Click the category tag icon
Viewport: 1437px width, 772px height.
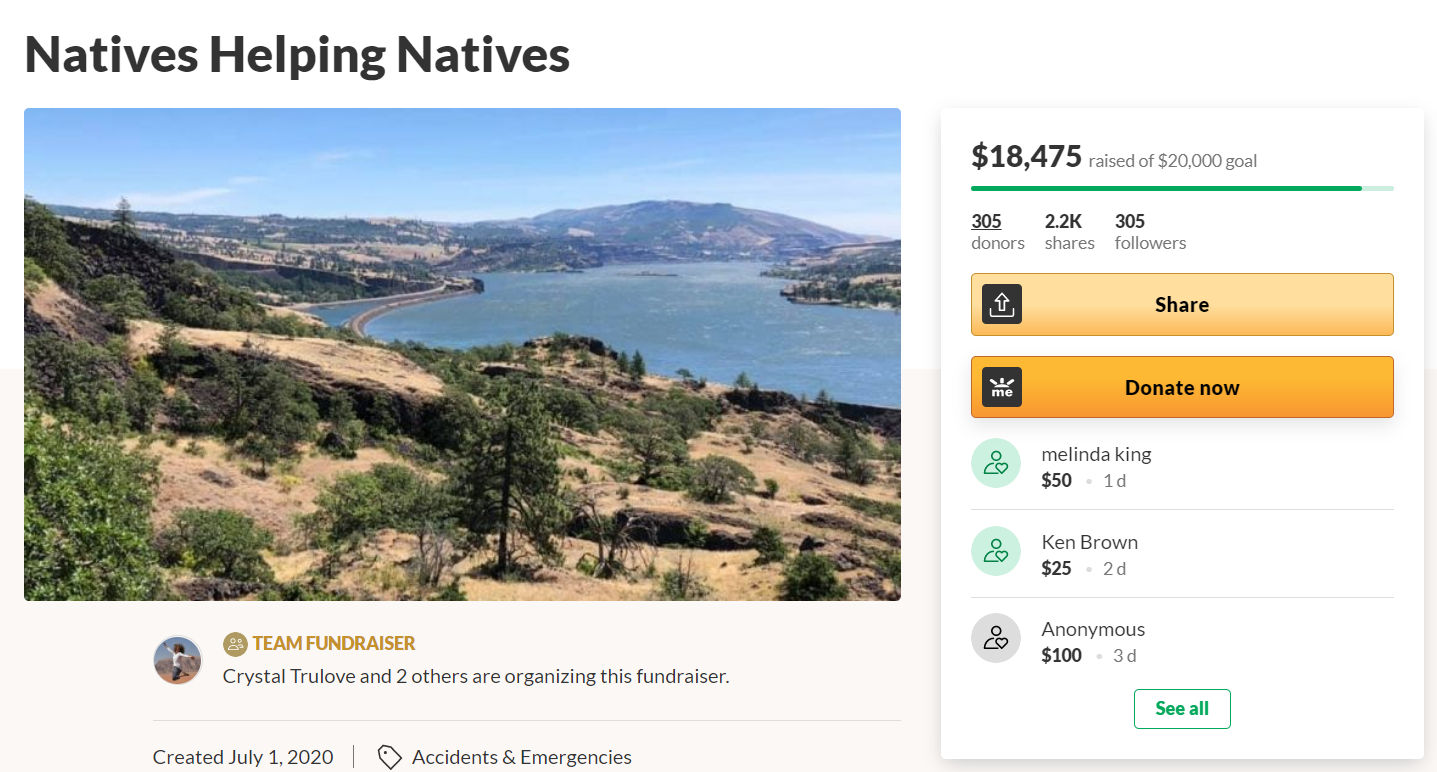point(390,757)
